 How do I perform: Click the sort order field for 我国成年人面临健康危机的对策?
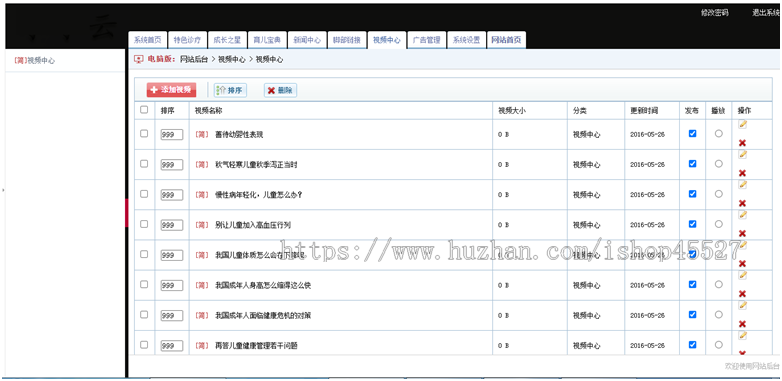click(x=172, y=316)
